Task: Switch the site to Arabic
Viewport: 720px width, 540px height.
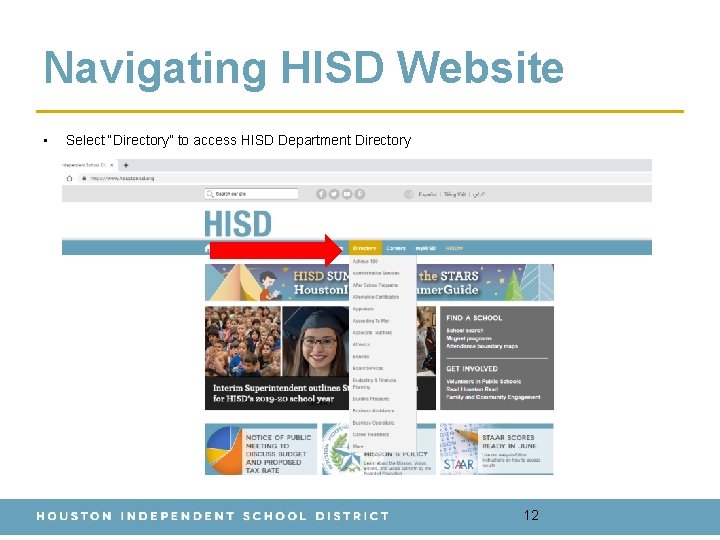Action: point(479,194)
